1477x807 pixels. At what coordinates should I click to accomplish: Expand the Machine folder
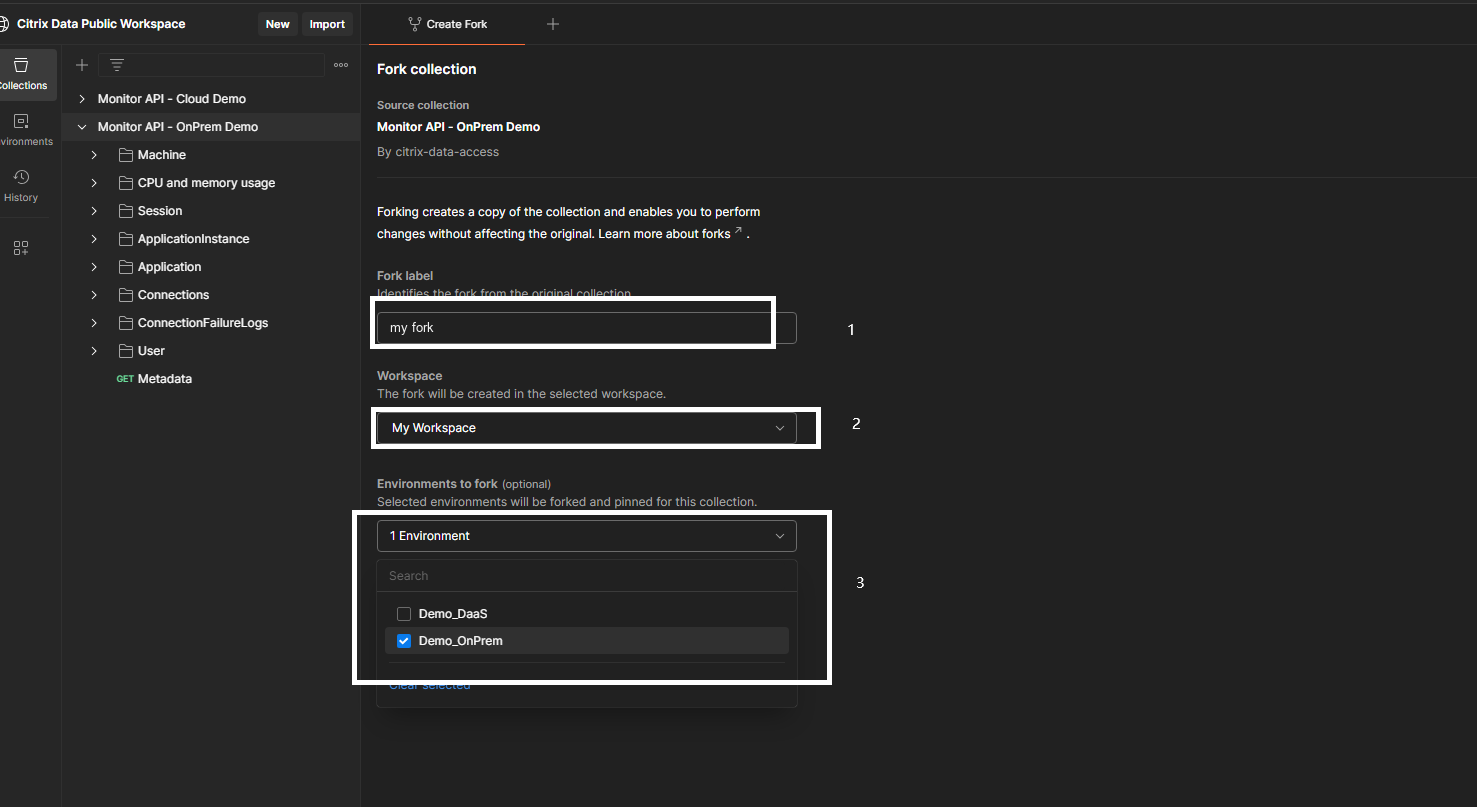click(94, 155)
